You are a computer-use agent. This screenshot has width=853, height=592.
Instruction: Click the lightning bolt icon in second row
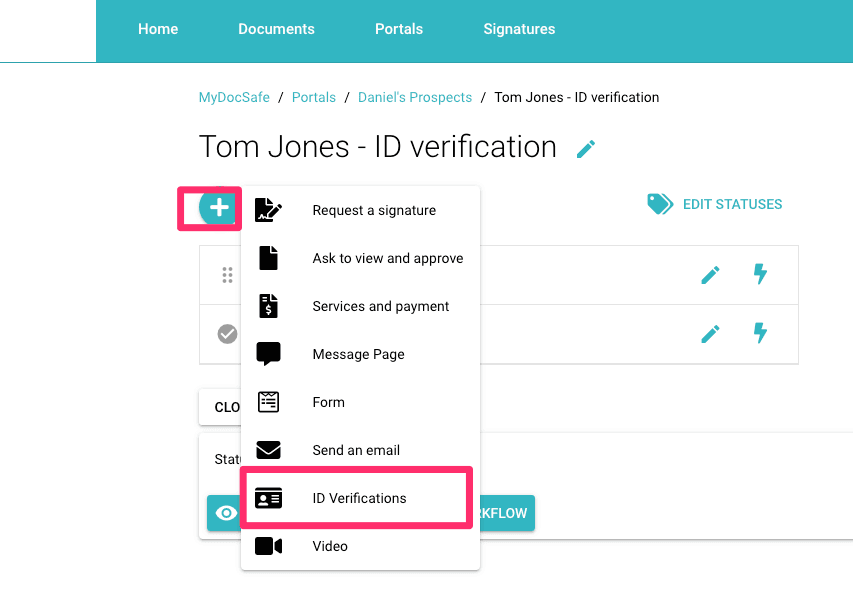coord(760,334)
